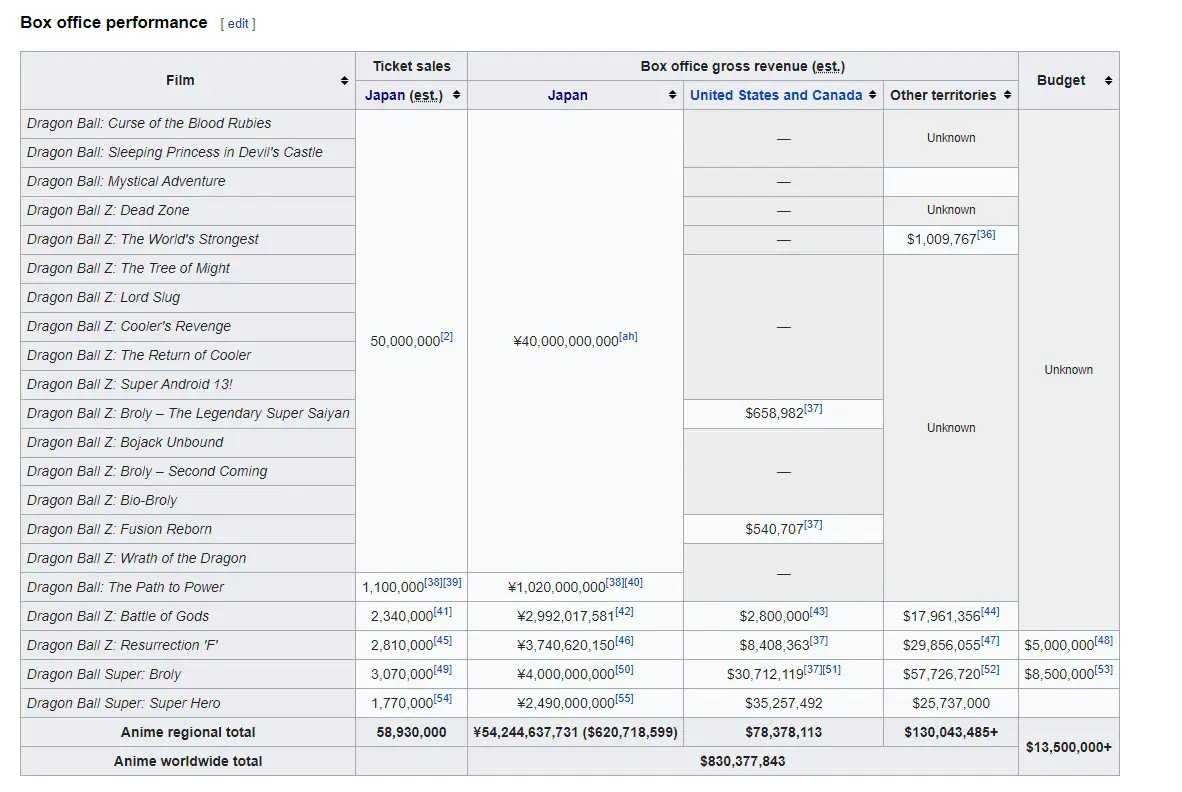
Task: Select Dragon Ball Z: Resurrection 'F' row
Action: [188, 646]
